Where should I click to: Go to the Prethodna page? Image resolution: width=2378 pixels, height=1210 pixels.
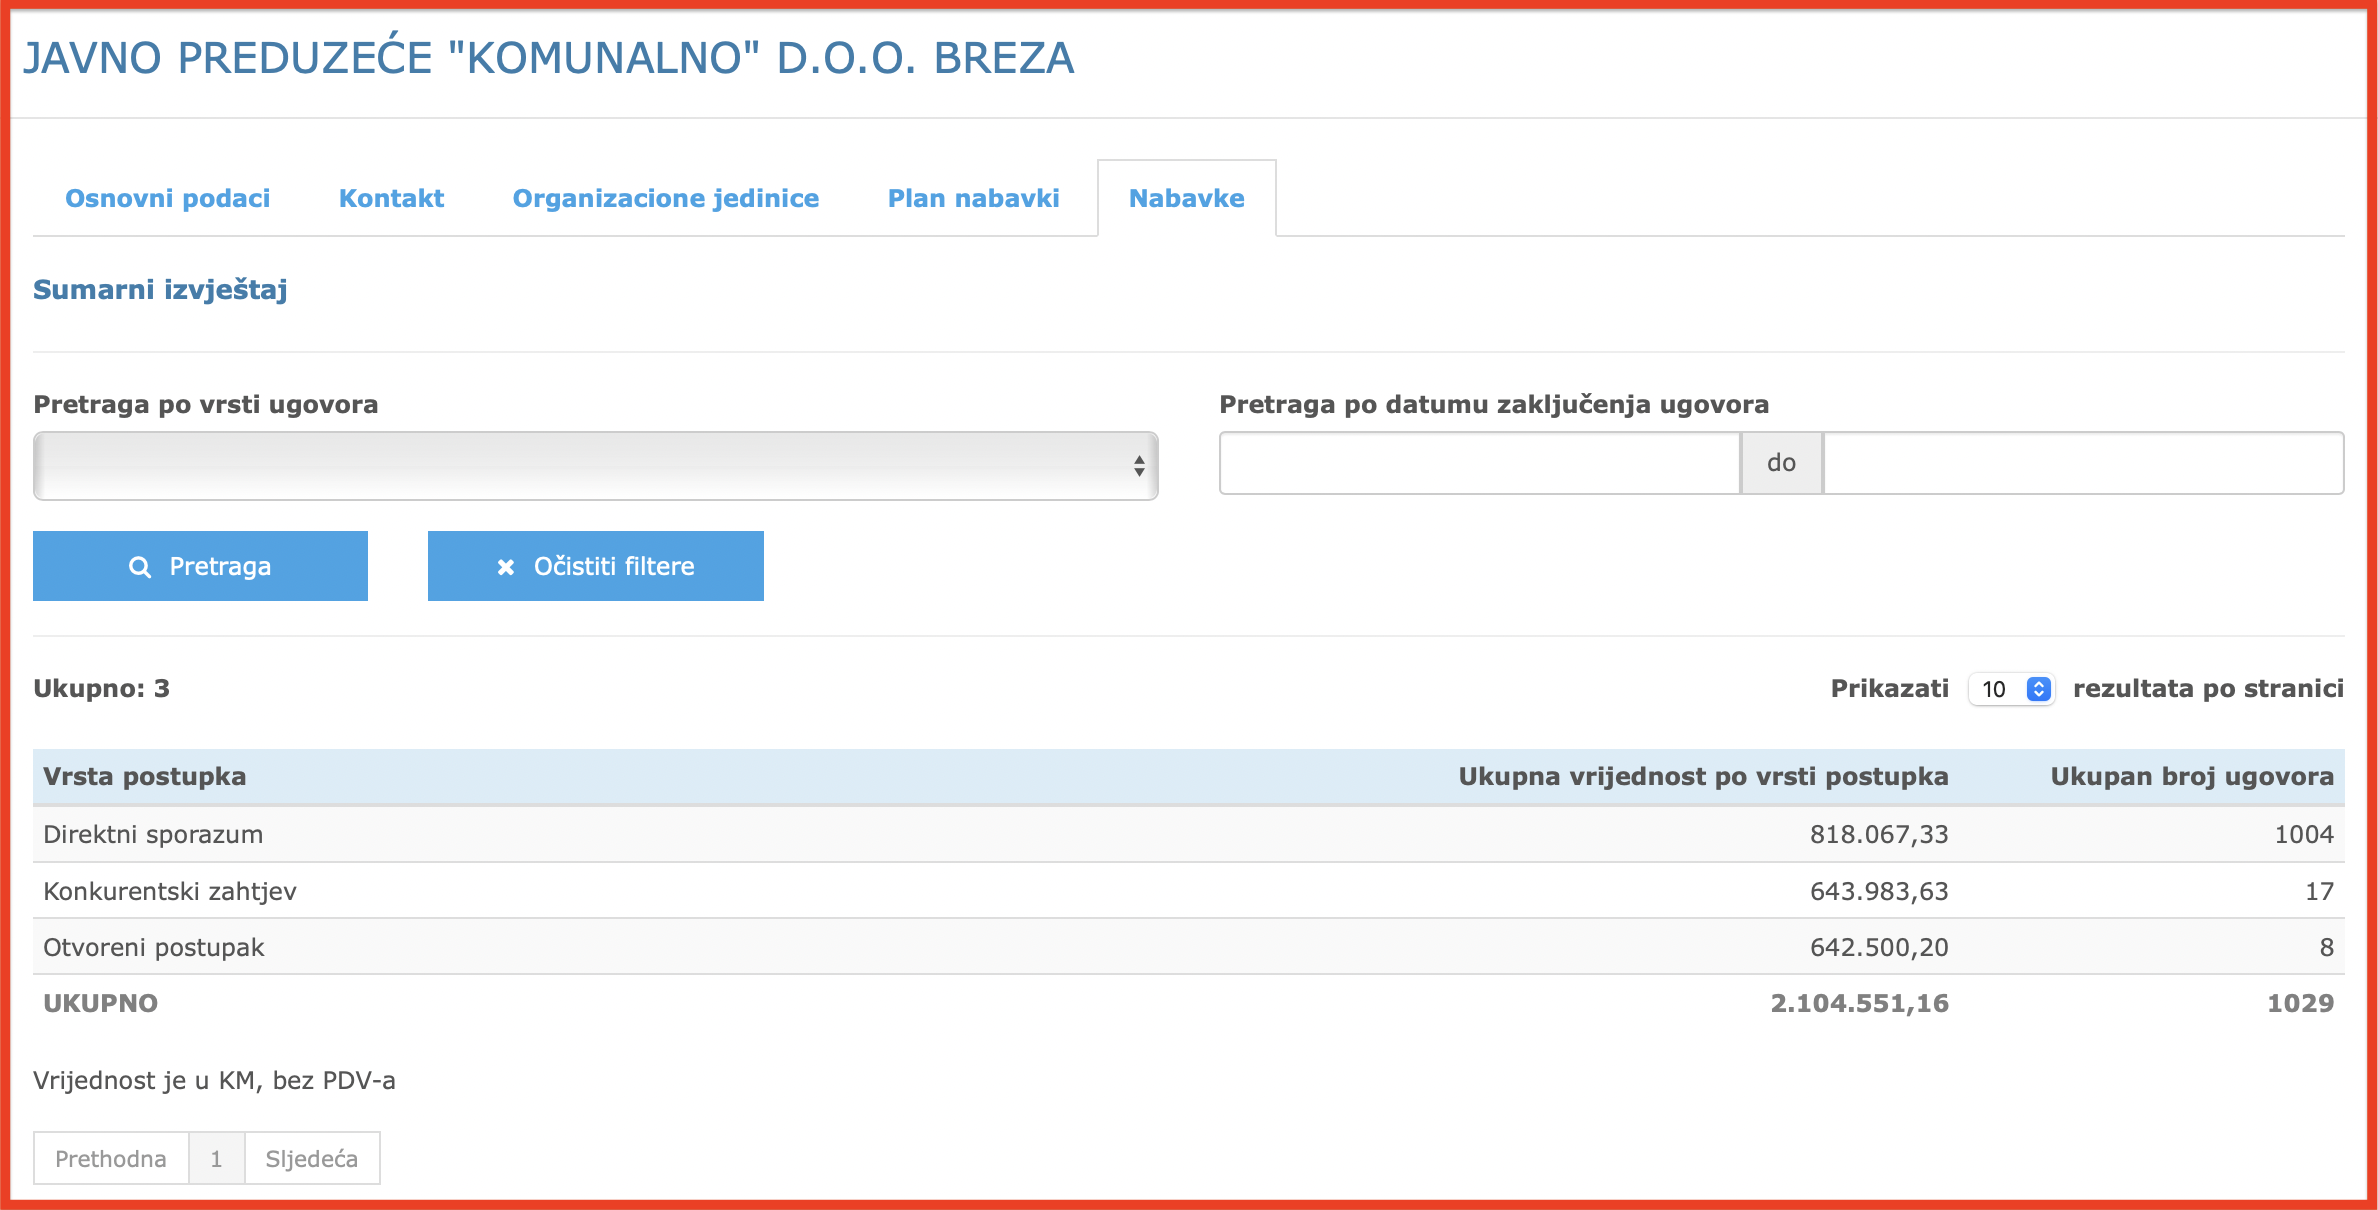click(x=111, y=1158)
